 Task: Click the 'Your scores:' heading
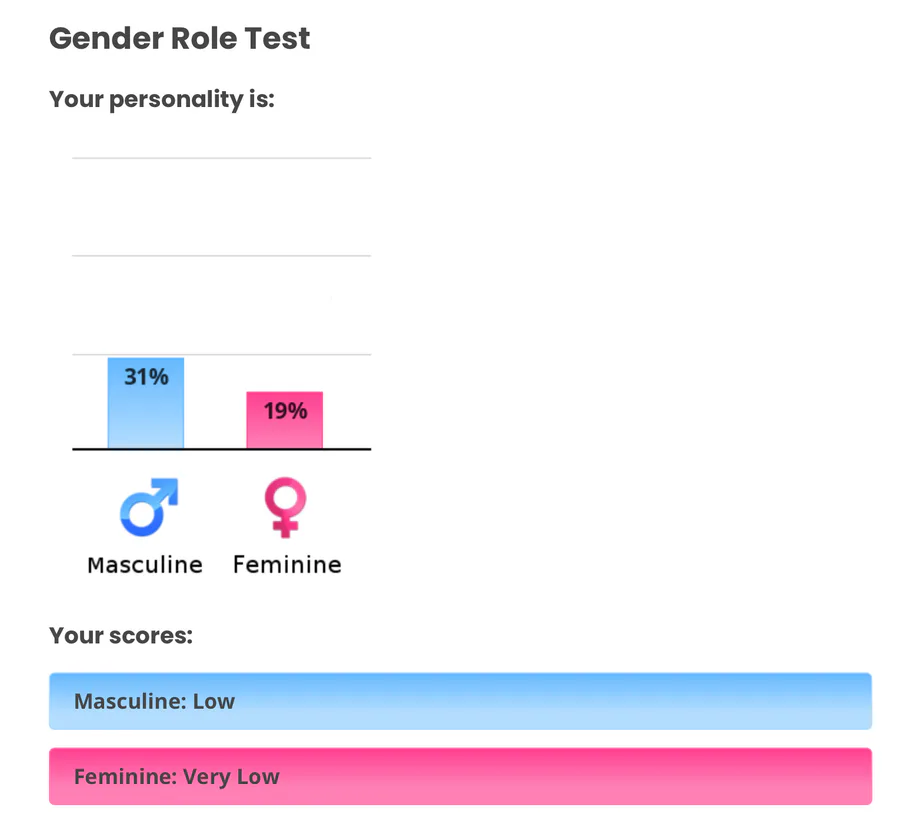click(121, 636)
